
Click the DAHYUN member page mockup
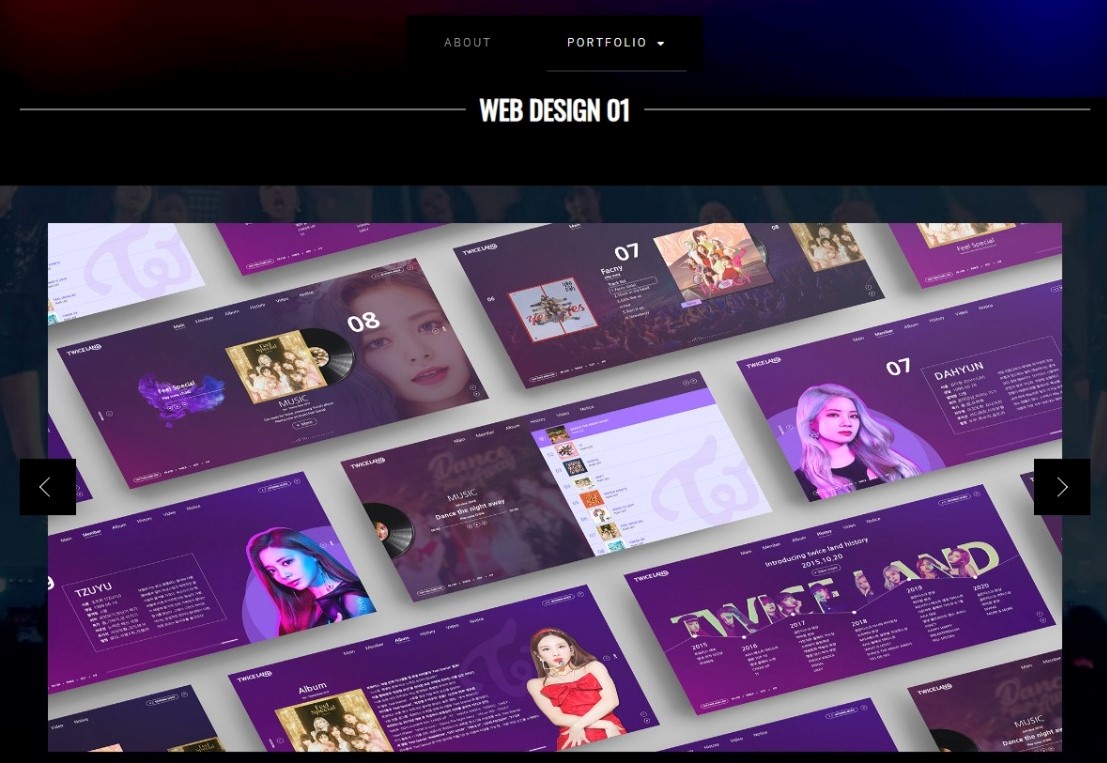(x=900, y=410)
